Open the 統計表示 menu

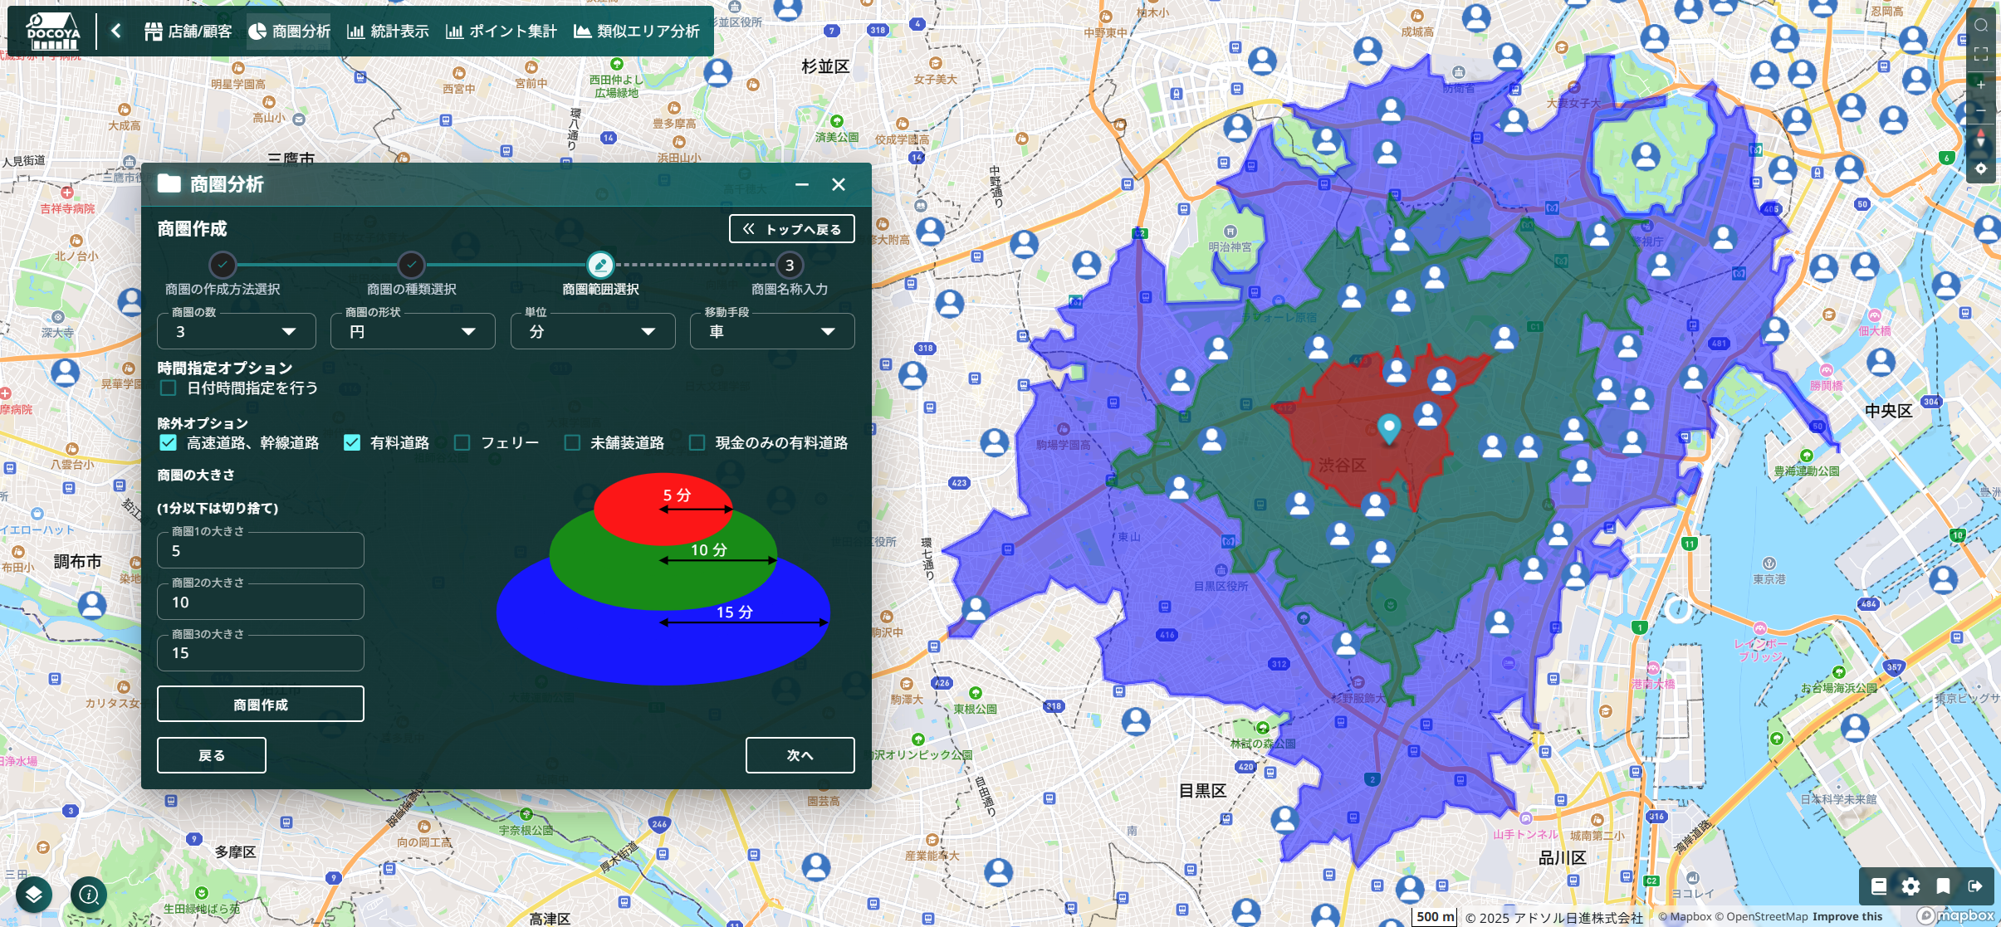(388, 31)
